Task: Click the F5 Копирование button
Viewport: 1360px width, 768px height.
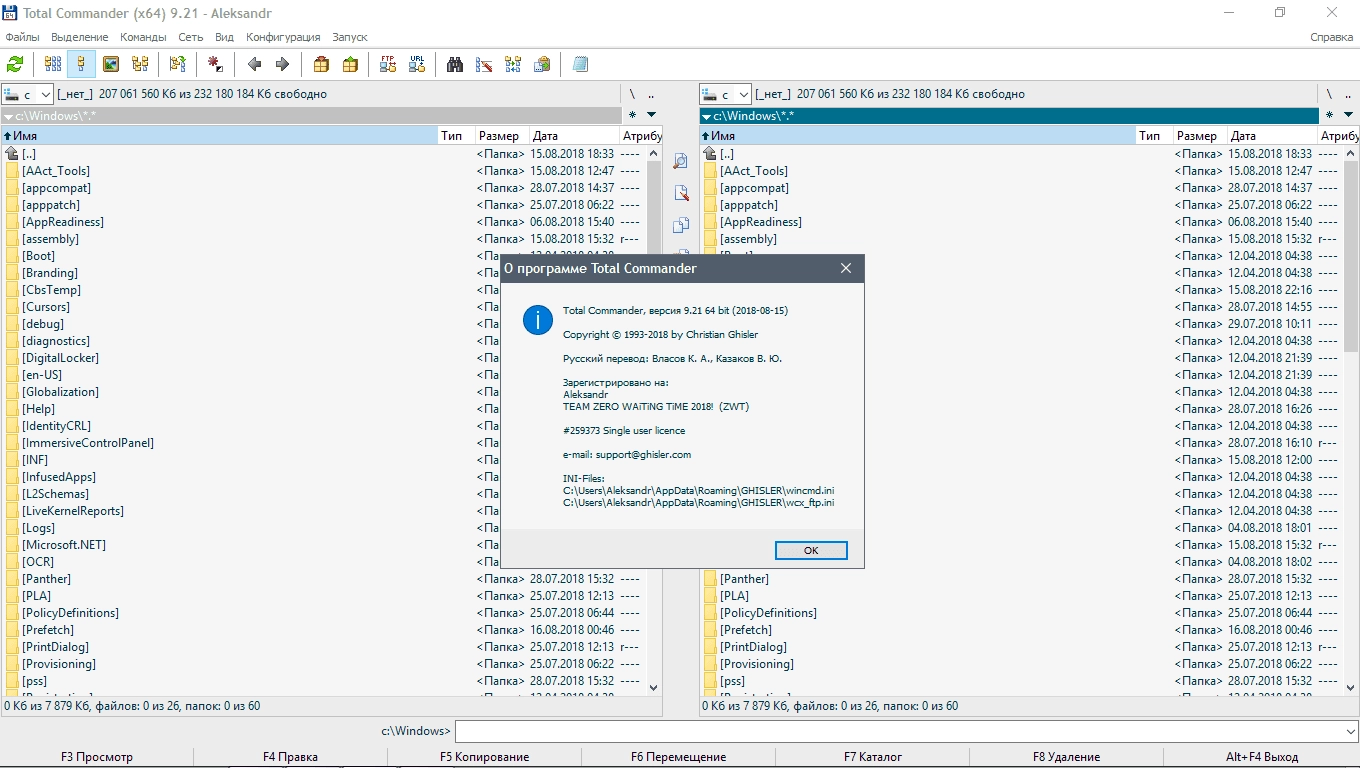Action: [x=484, y=757]
